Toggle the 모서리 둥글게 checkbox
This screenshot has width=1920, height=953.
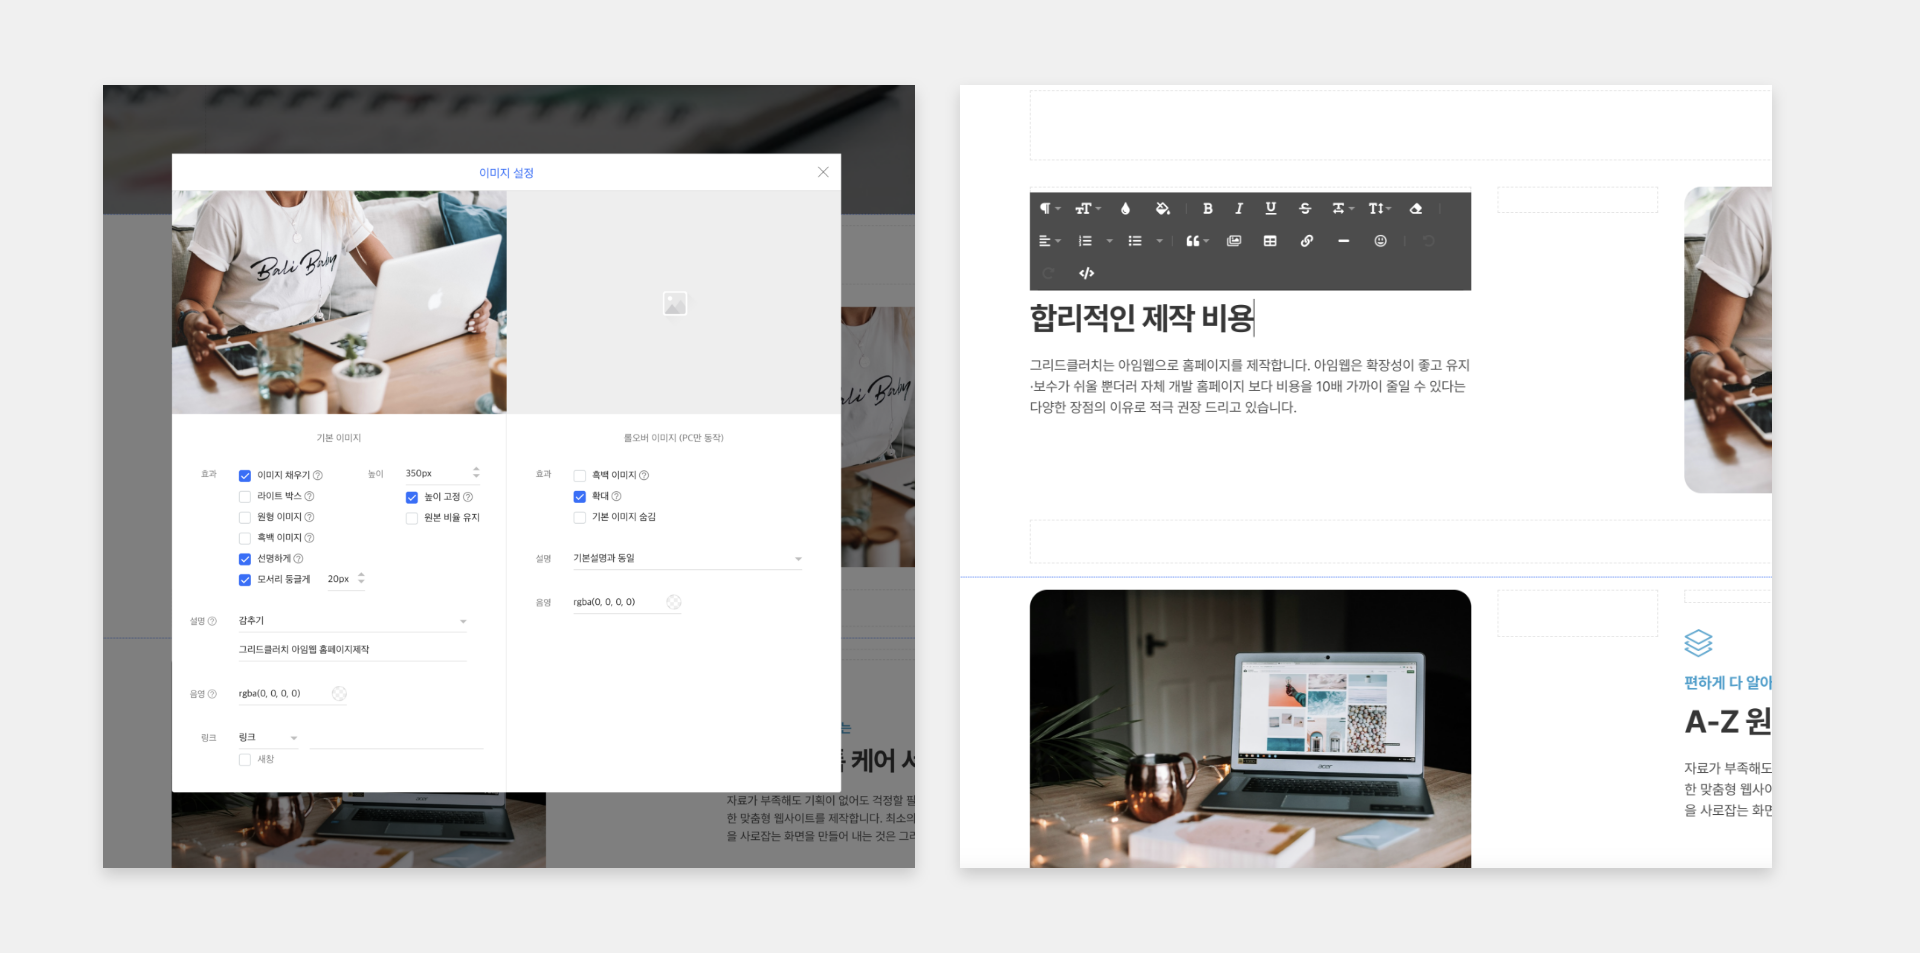pyautogui.click(x=245, y=580)
